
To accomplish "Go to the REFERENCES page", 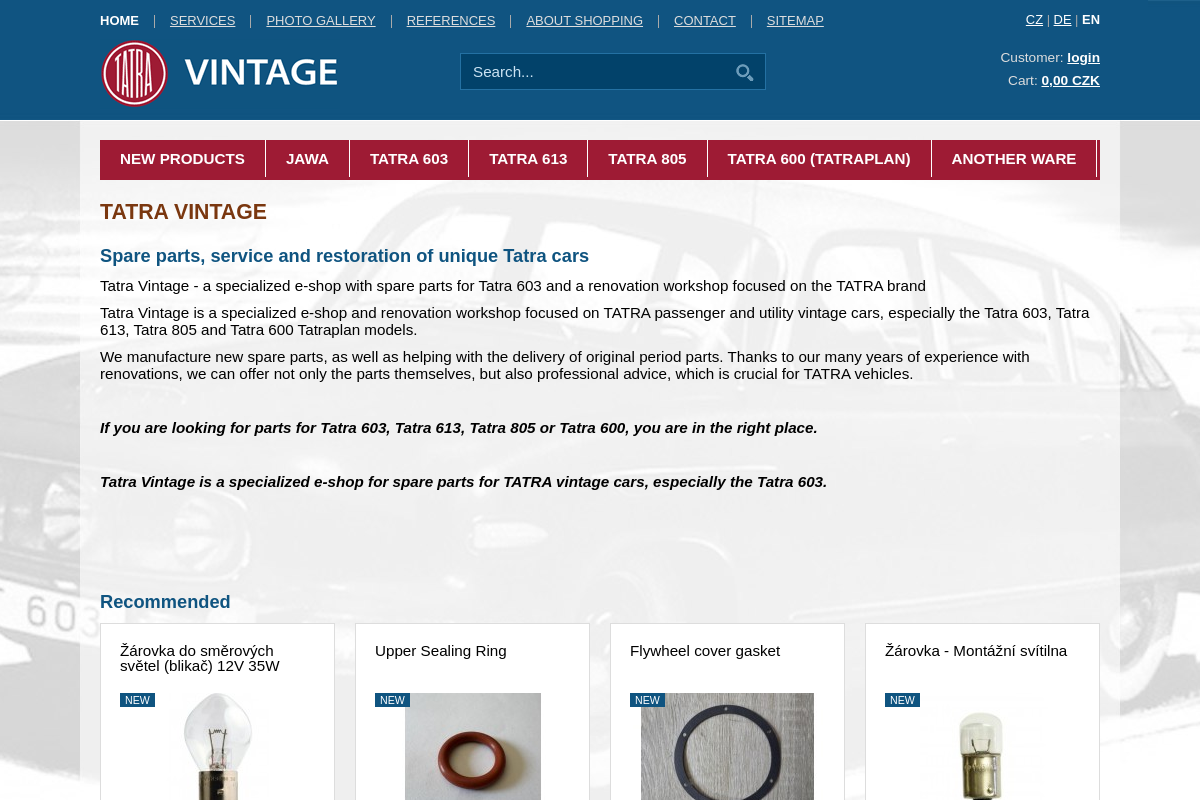I will pos(451,20).
